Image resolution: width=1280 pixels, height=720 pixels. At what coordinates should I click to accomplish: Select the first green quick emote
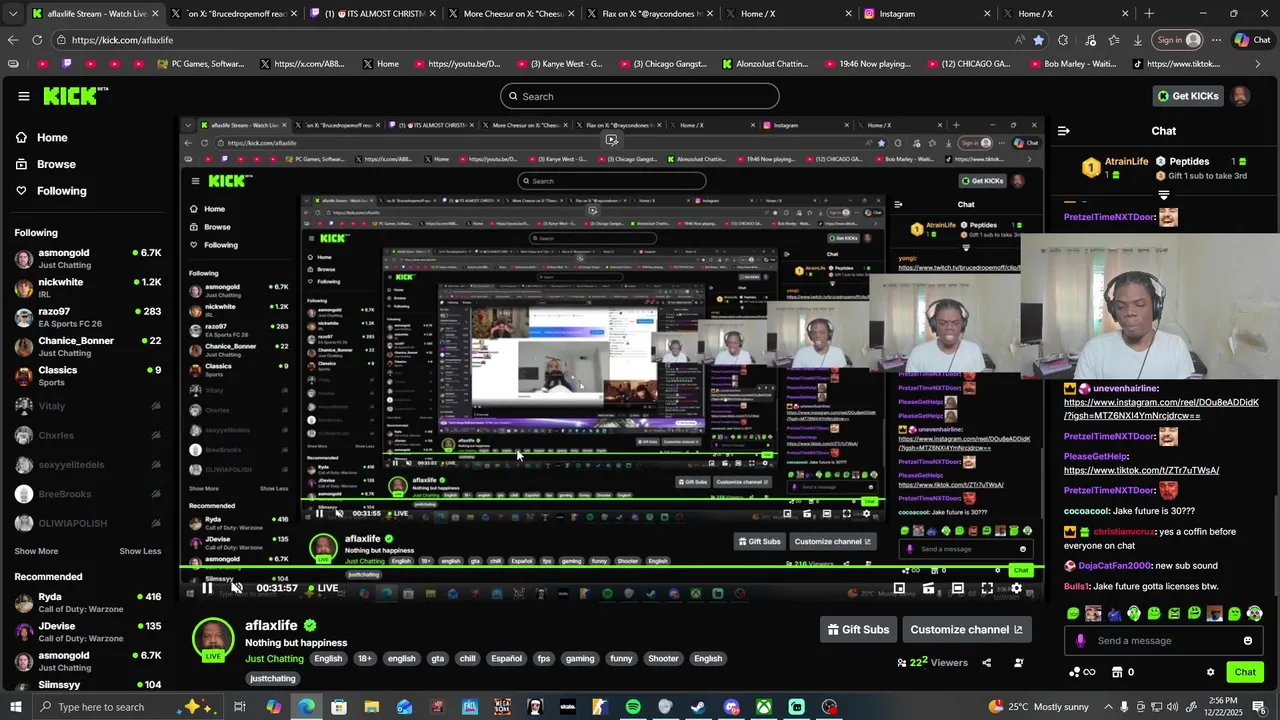point(1073,613)
